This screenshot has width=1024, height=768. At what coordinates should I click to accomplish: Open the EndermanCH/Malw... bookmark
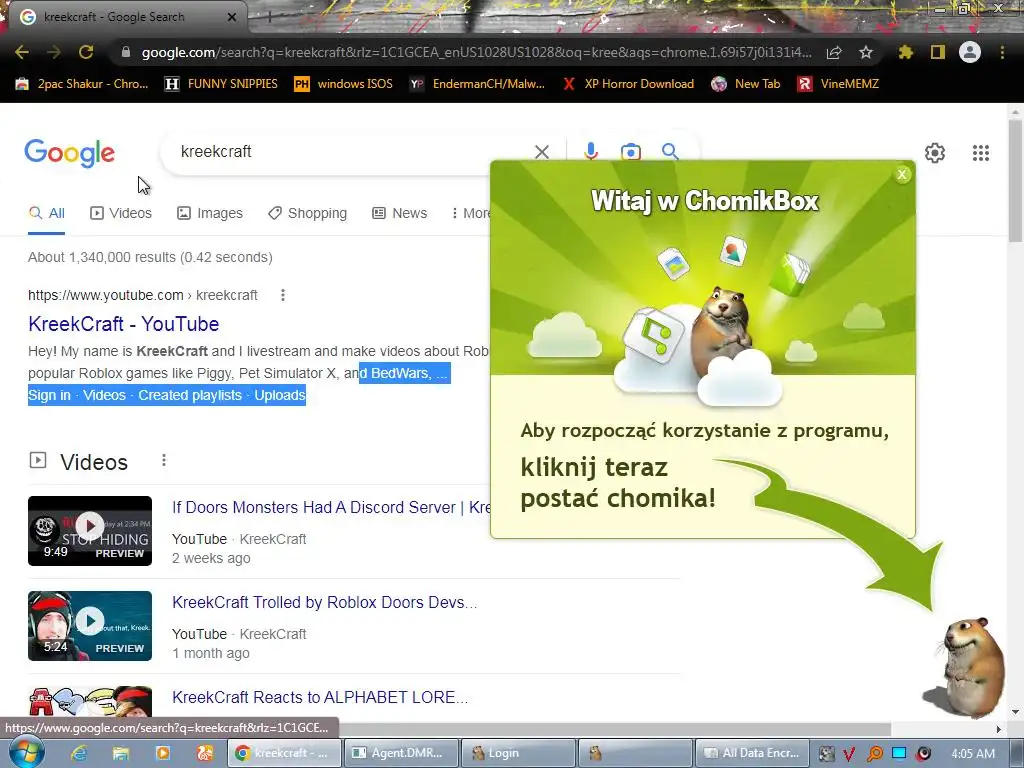pos(477,84)
